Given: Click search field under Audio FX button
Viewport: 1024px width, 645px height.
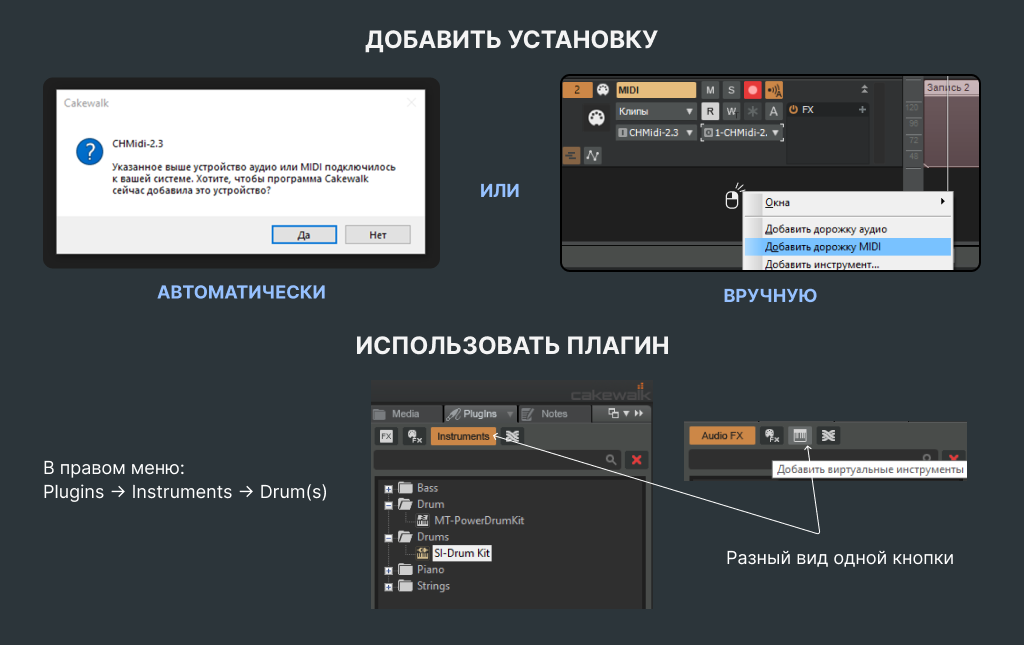Looking at the screenshot, I should [812, 458].
